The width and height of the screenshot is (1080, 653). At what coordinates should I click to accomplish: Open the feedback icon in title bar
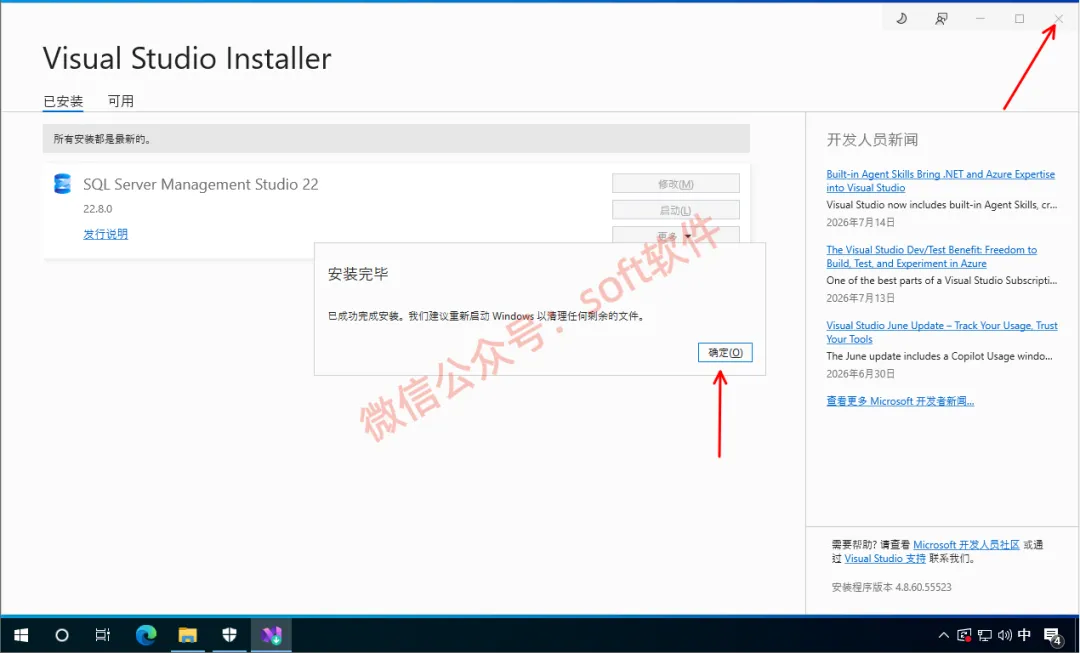pyautogui.click(x=941, y=19)
